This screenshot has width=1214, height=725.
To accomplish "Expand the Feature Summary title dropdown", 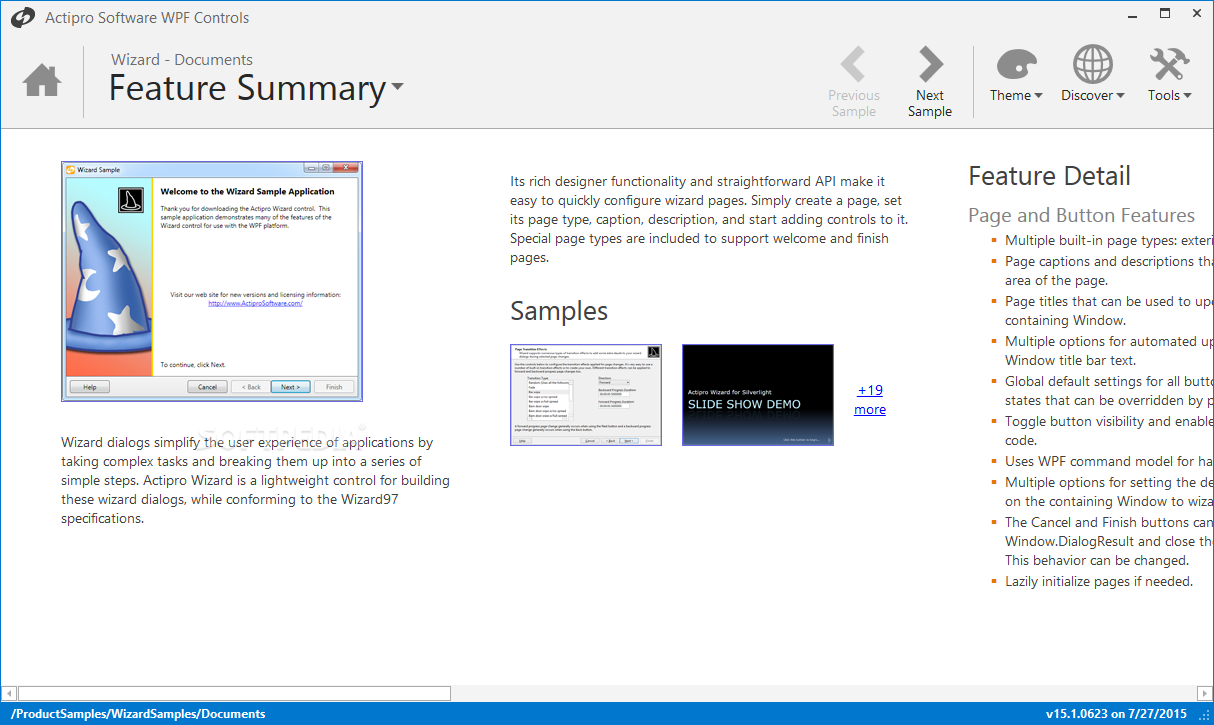I will coord(398,87).
